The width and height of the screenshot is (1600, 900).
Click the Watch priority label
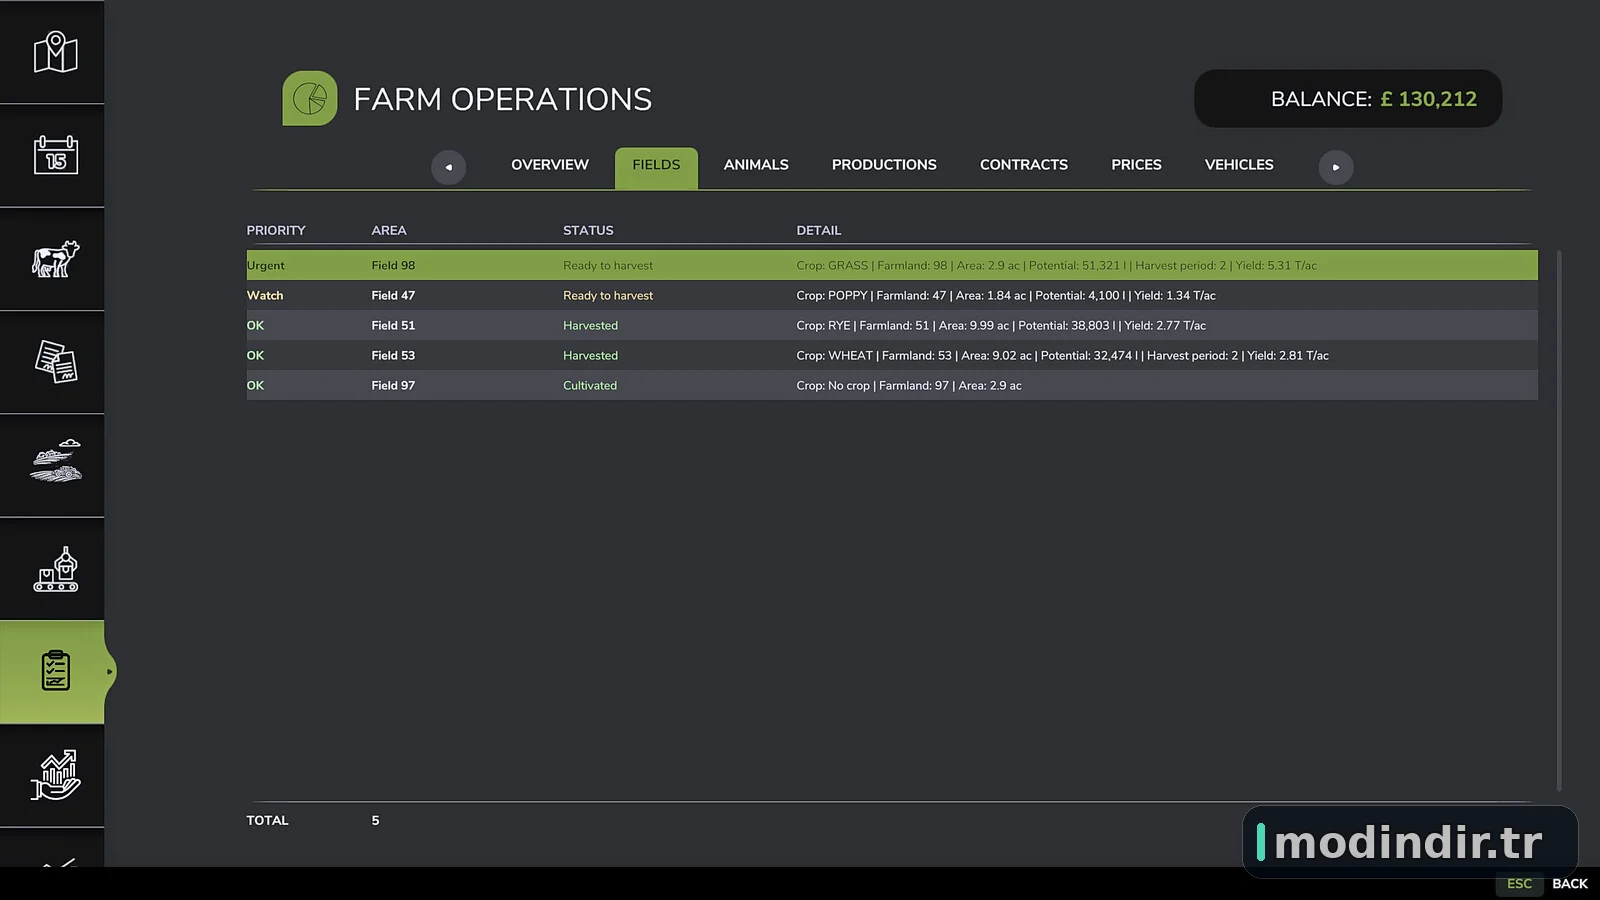[x=265, y=295]
